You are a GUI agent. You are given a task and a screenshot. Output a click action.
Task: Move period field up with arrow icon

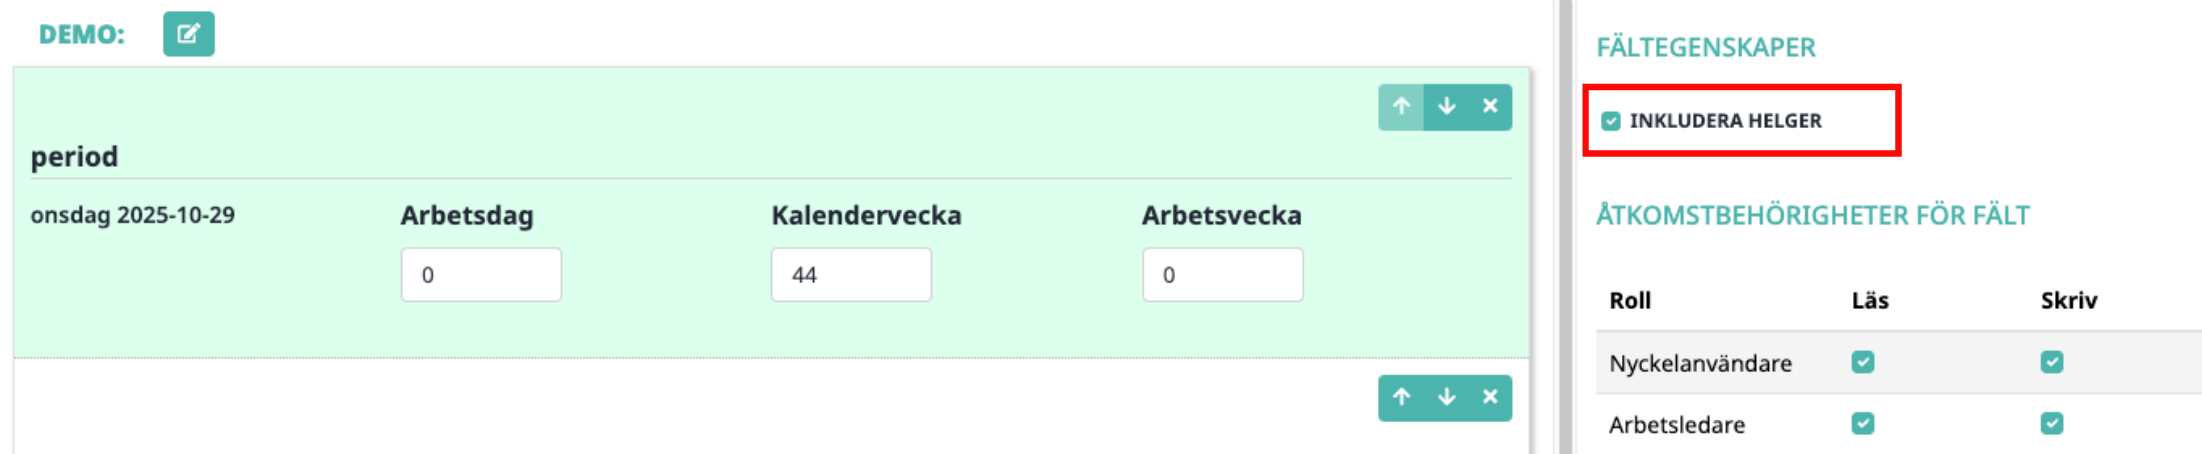coord(1401,106)
